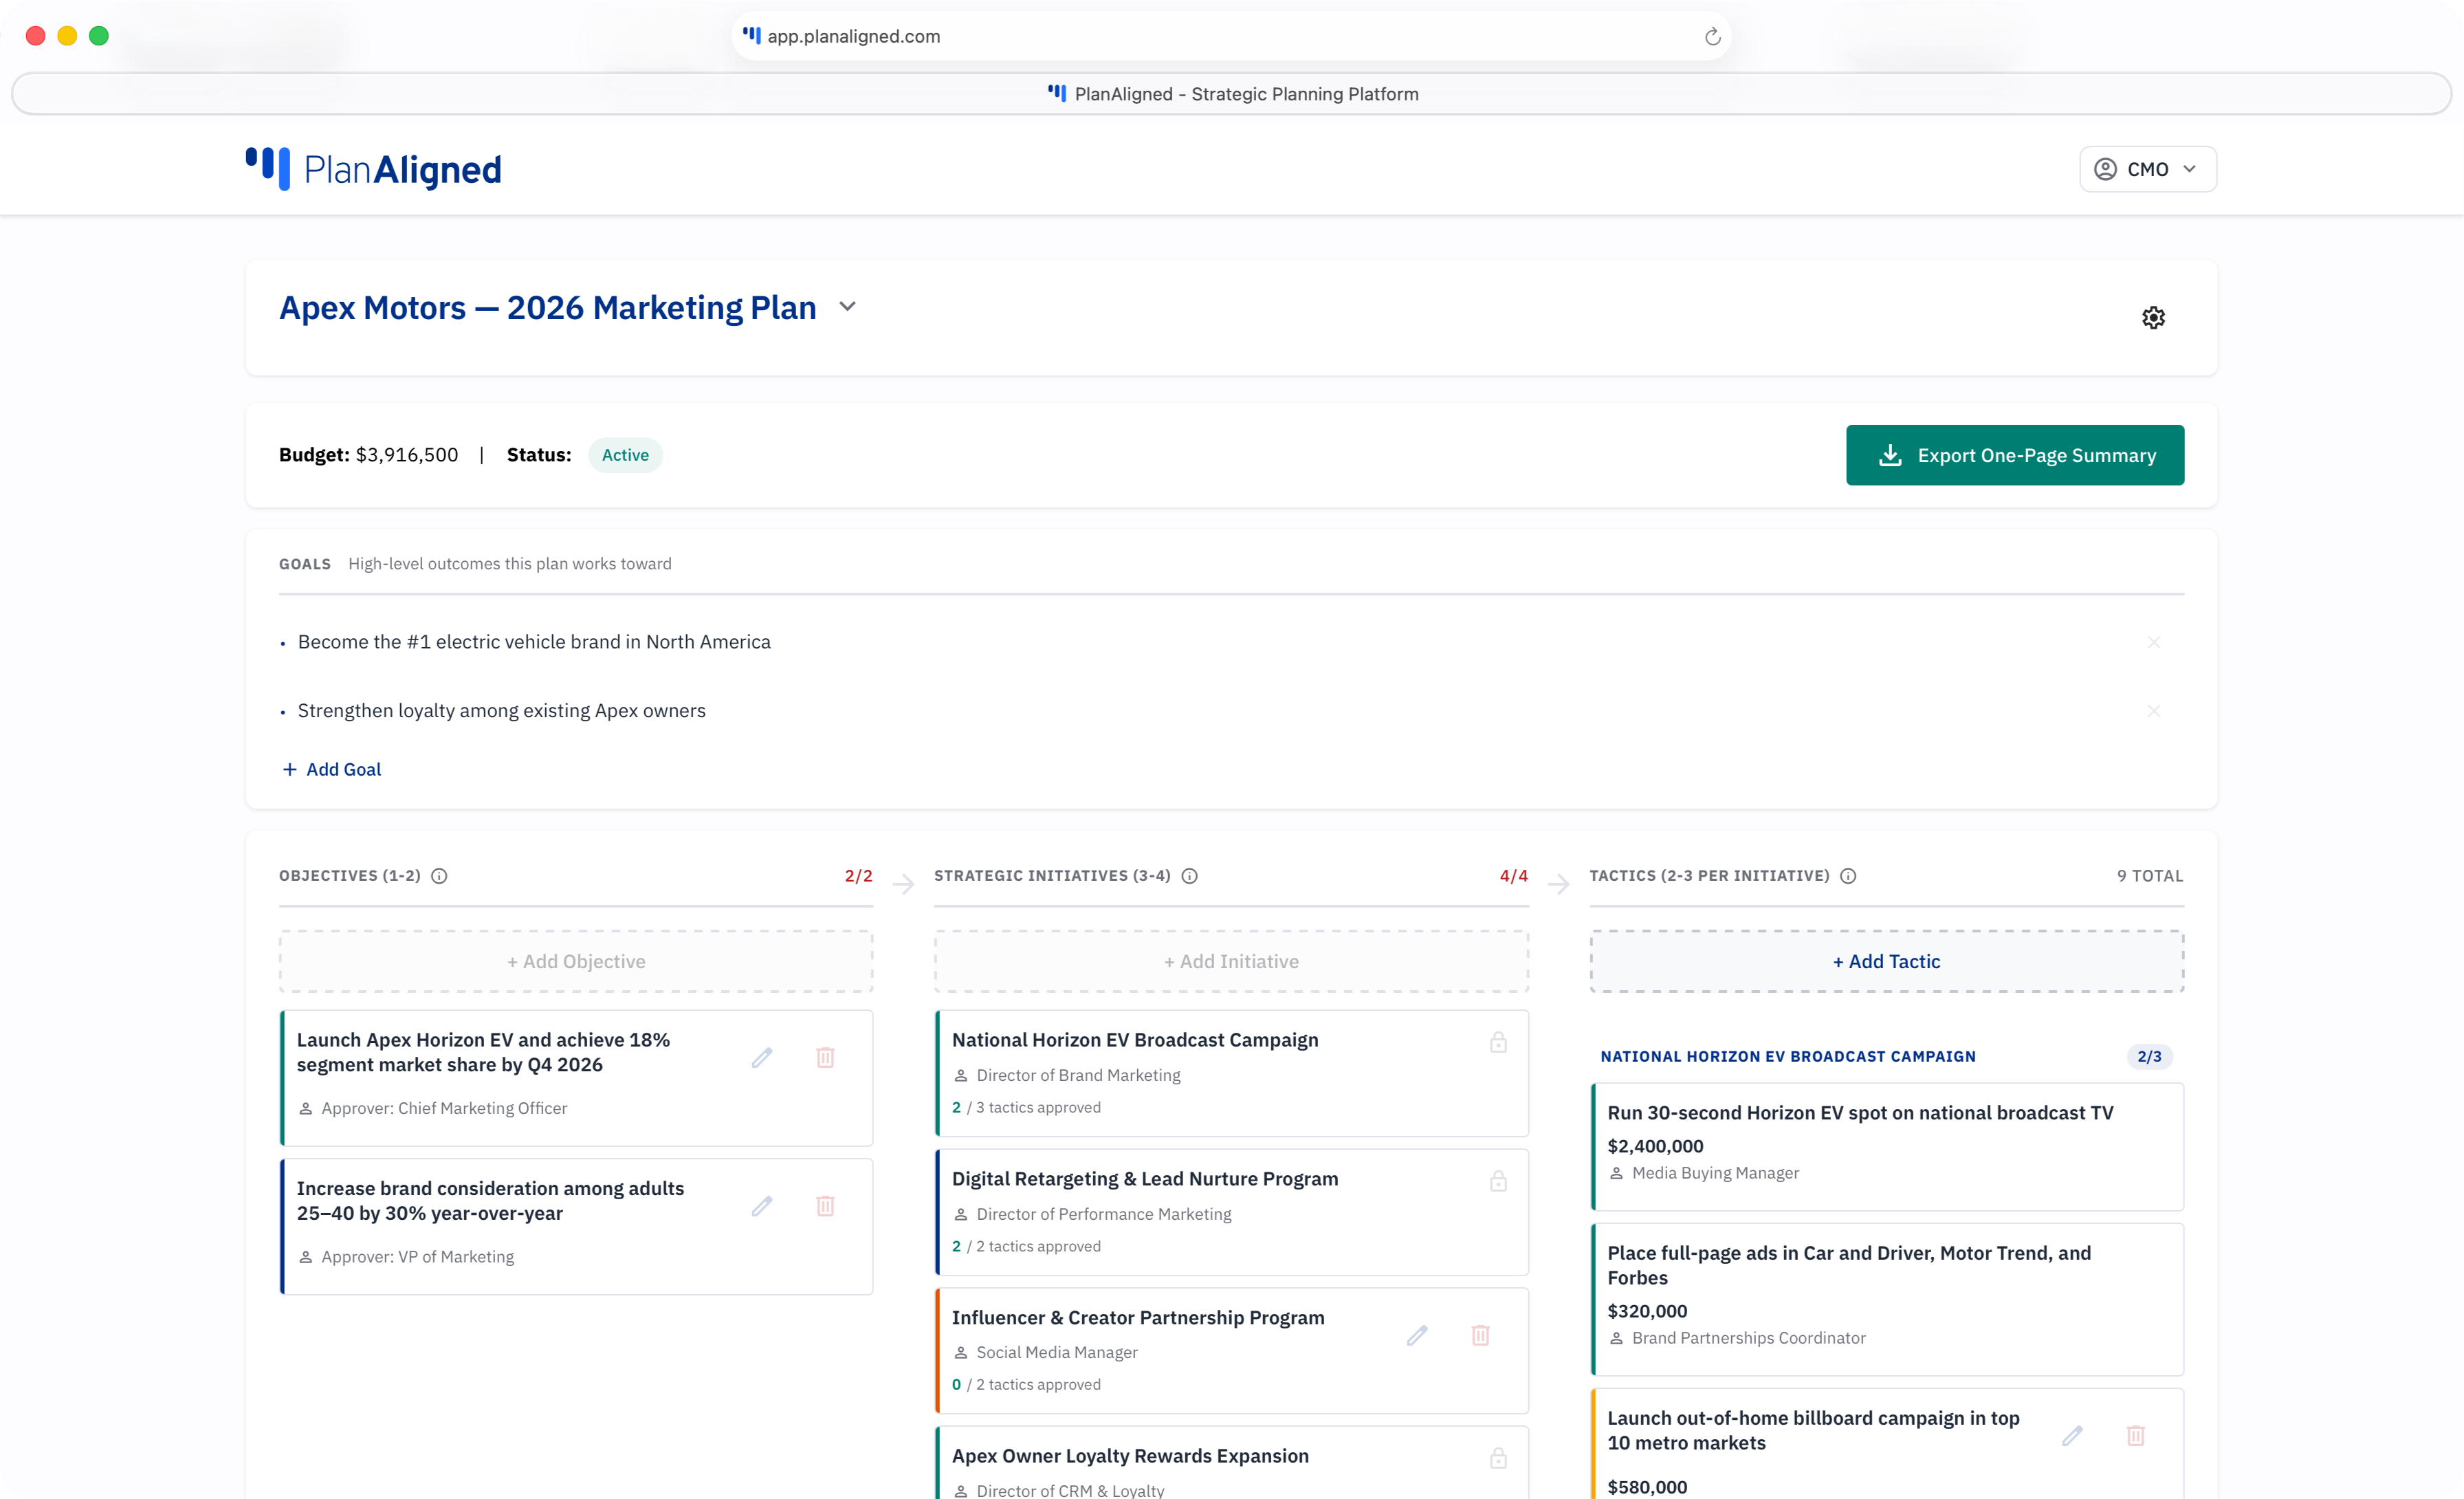Screen dimensions: 2464x1499
Task: Click the PlanAligned logo
Action: tap(373, 169)
